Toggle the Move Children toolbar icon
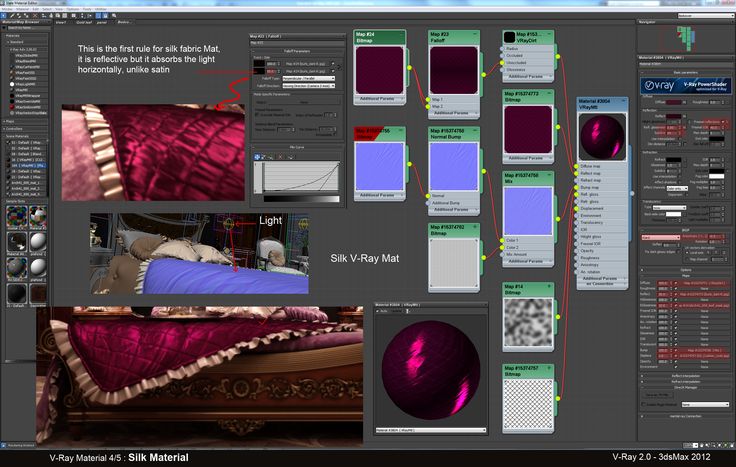Viewport: 736px width, 467px height. [x=43, y=15]
